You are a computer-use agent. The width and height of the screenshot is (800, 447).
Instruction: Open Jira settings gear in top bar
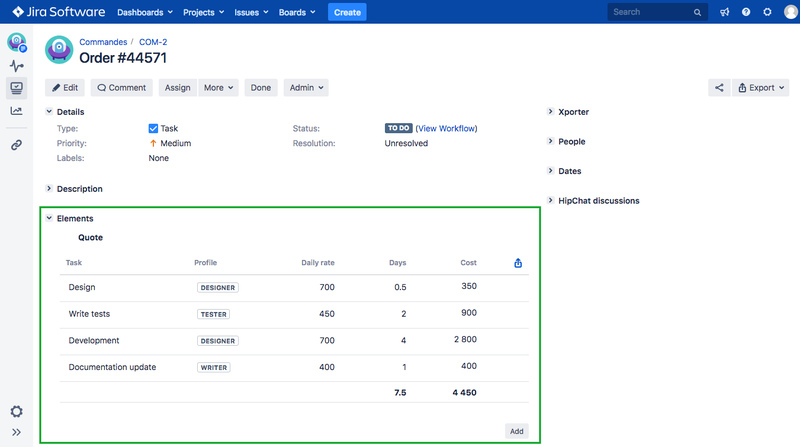pyautogui.click(x=767, y=12)
